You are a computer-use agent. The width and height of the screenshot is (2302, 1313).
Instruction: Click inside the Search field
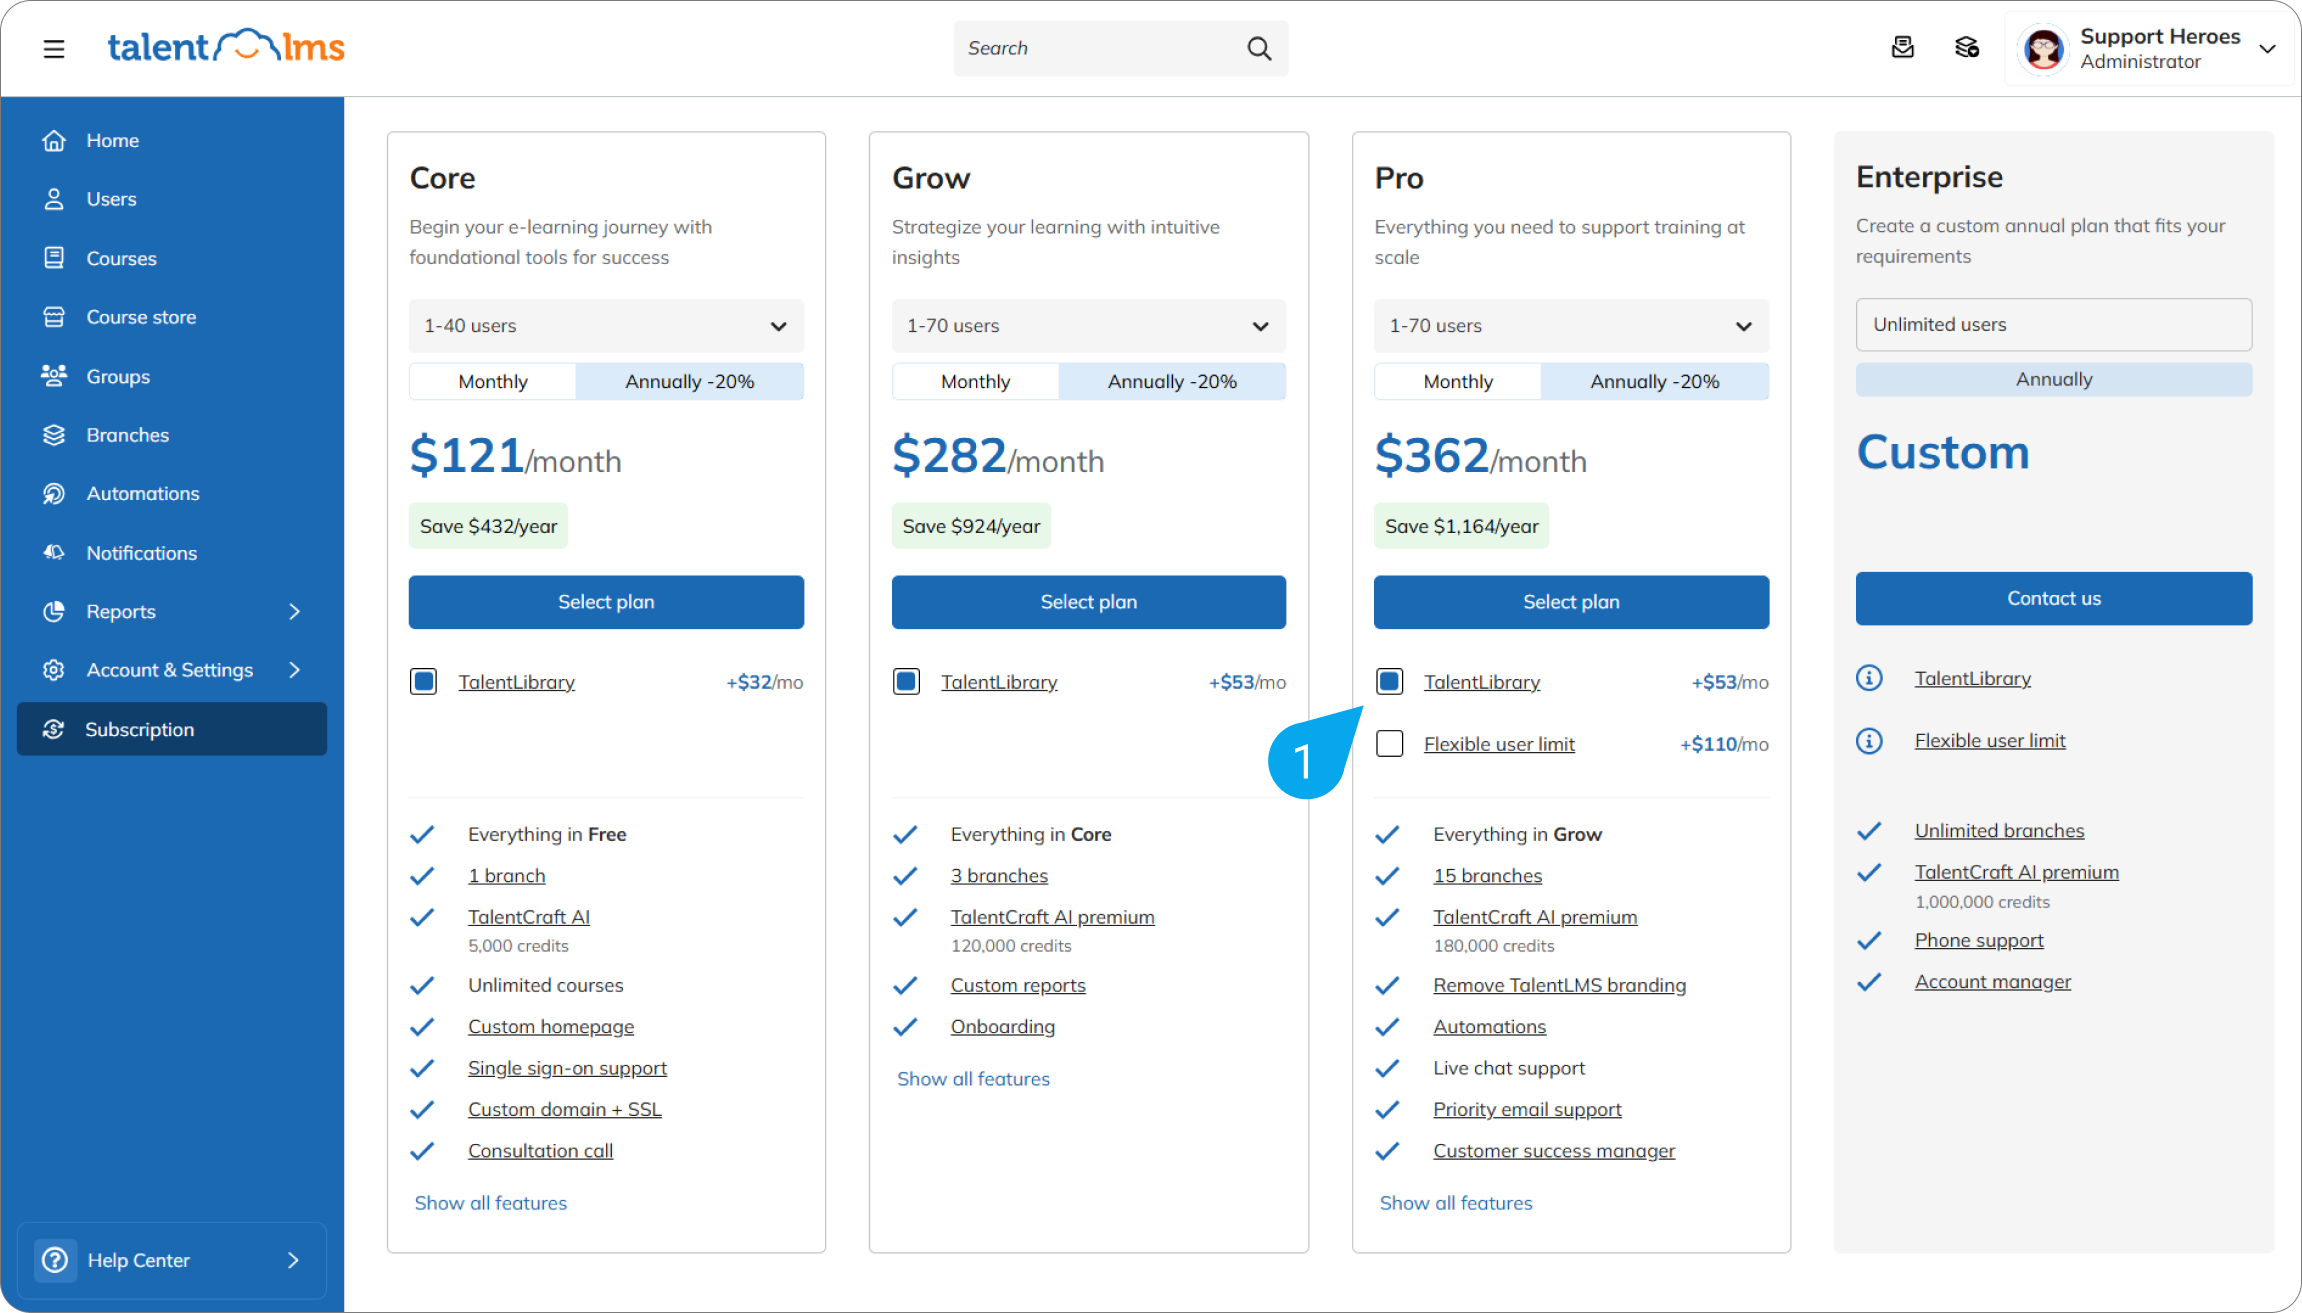(1100, 47)
